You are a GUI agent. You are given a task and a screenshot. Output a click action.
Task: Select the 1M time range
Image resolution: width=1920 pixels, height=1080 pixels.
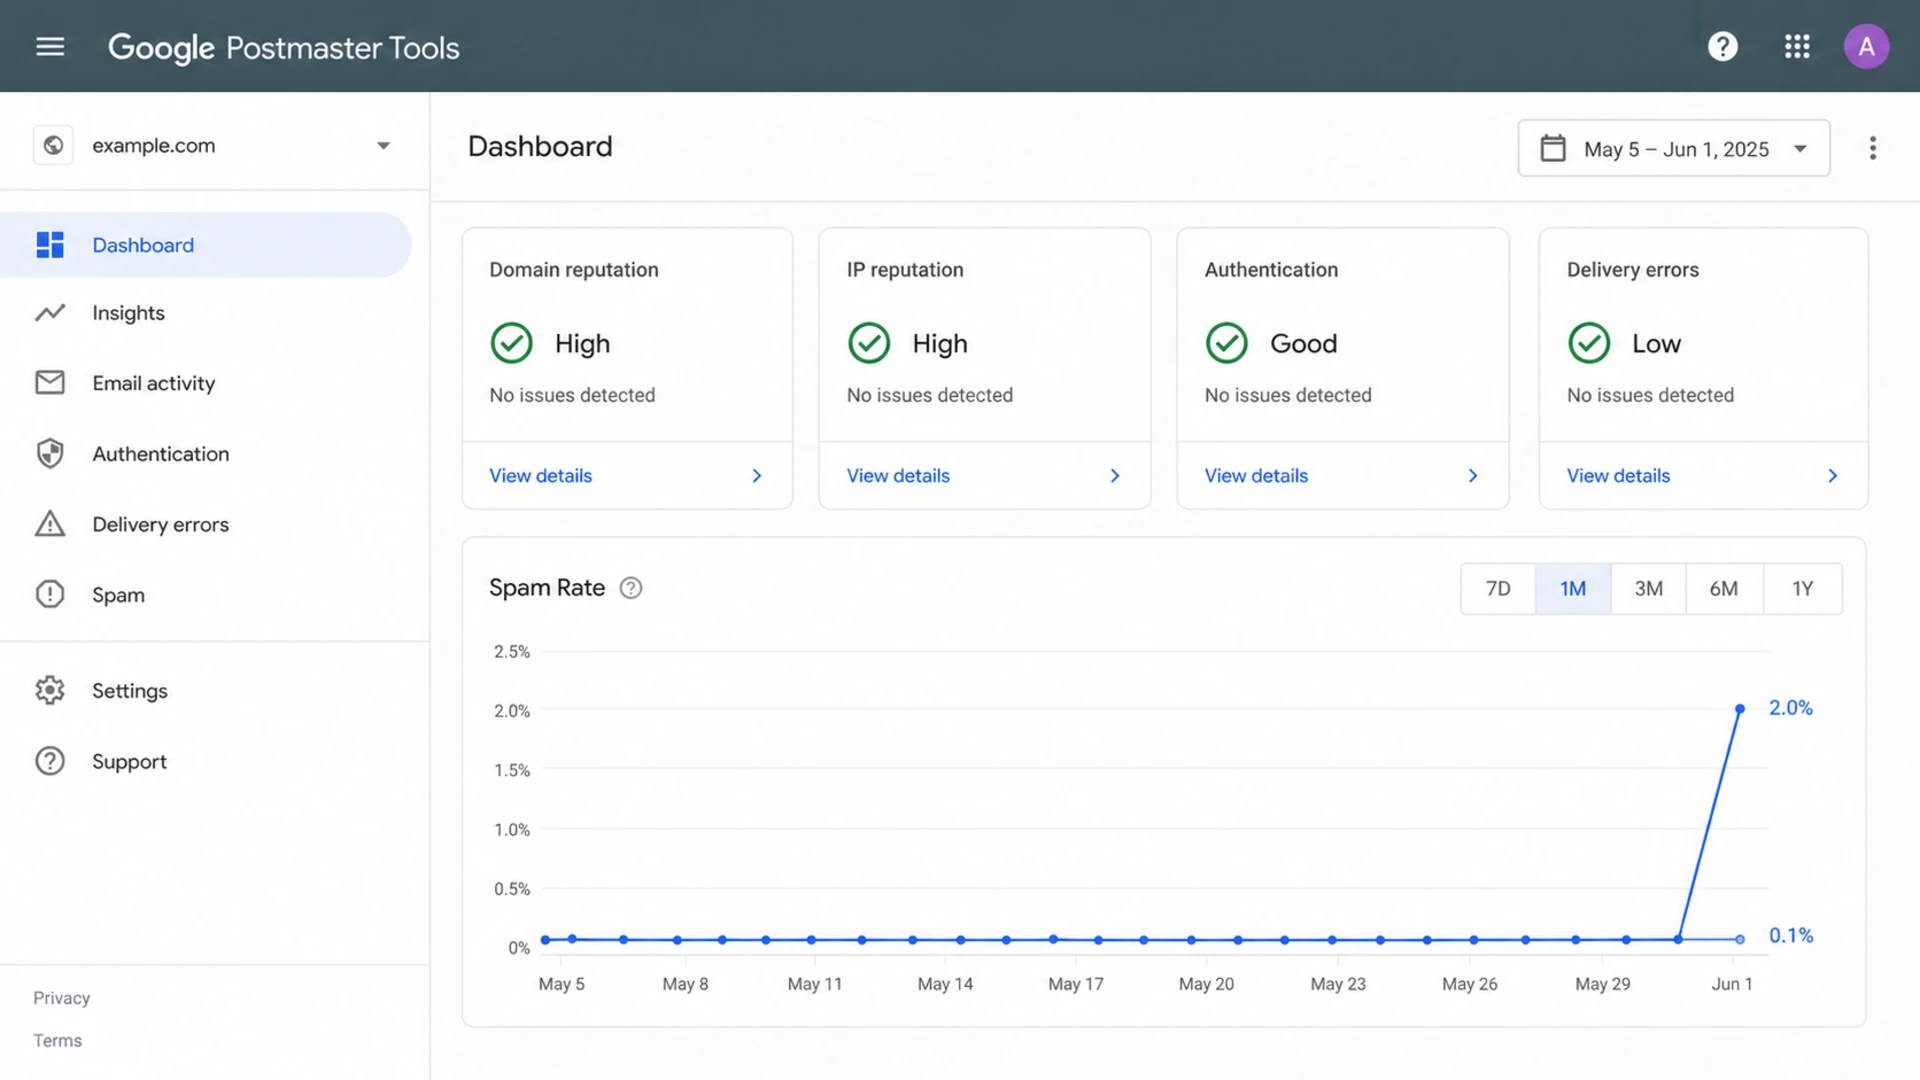[1573, 589]
